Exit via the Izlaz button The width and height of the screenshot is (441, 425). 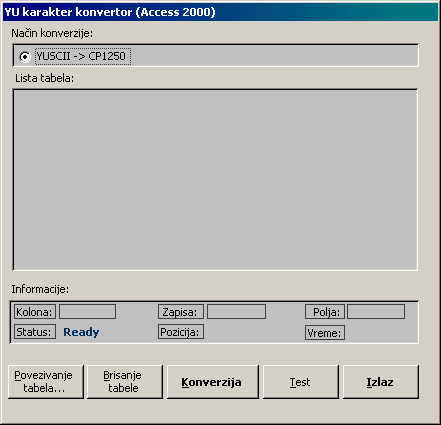tap(381, 382)
